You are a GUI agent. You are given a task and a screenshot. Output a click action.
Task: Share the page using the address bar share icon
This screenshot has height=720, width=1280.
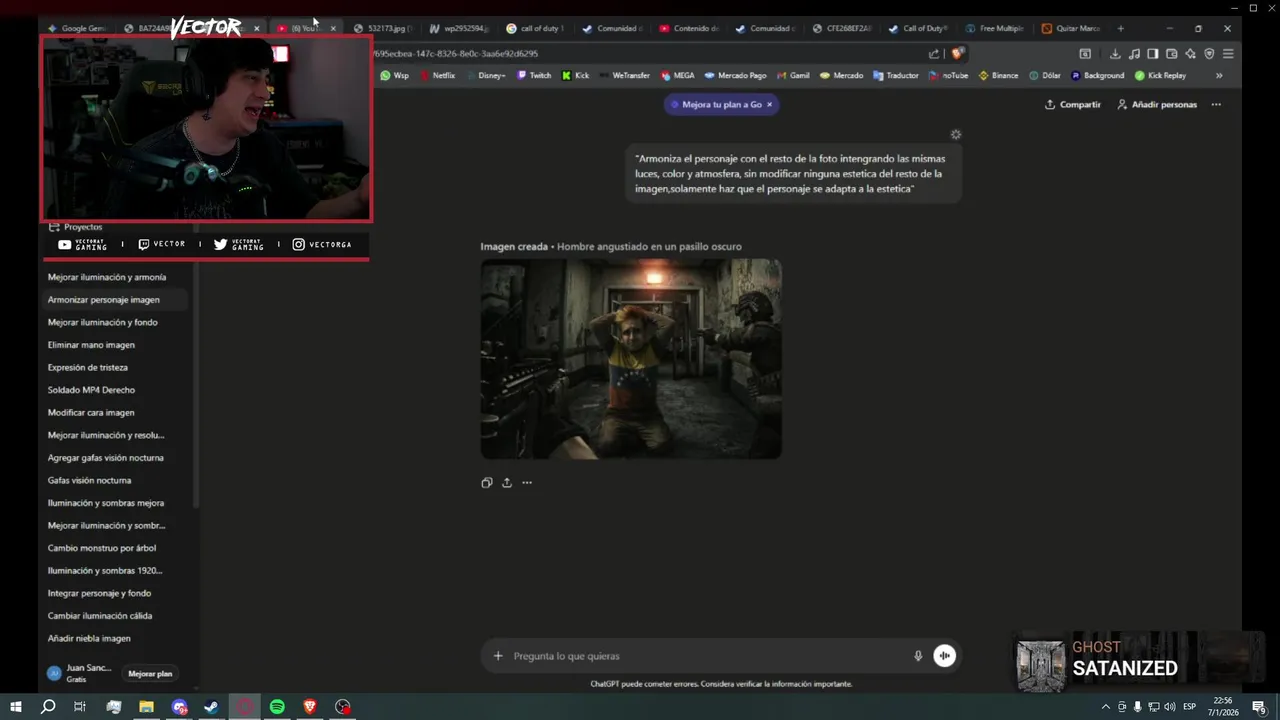pyautogui.click(x=934, y=54)
